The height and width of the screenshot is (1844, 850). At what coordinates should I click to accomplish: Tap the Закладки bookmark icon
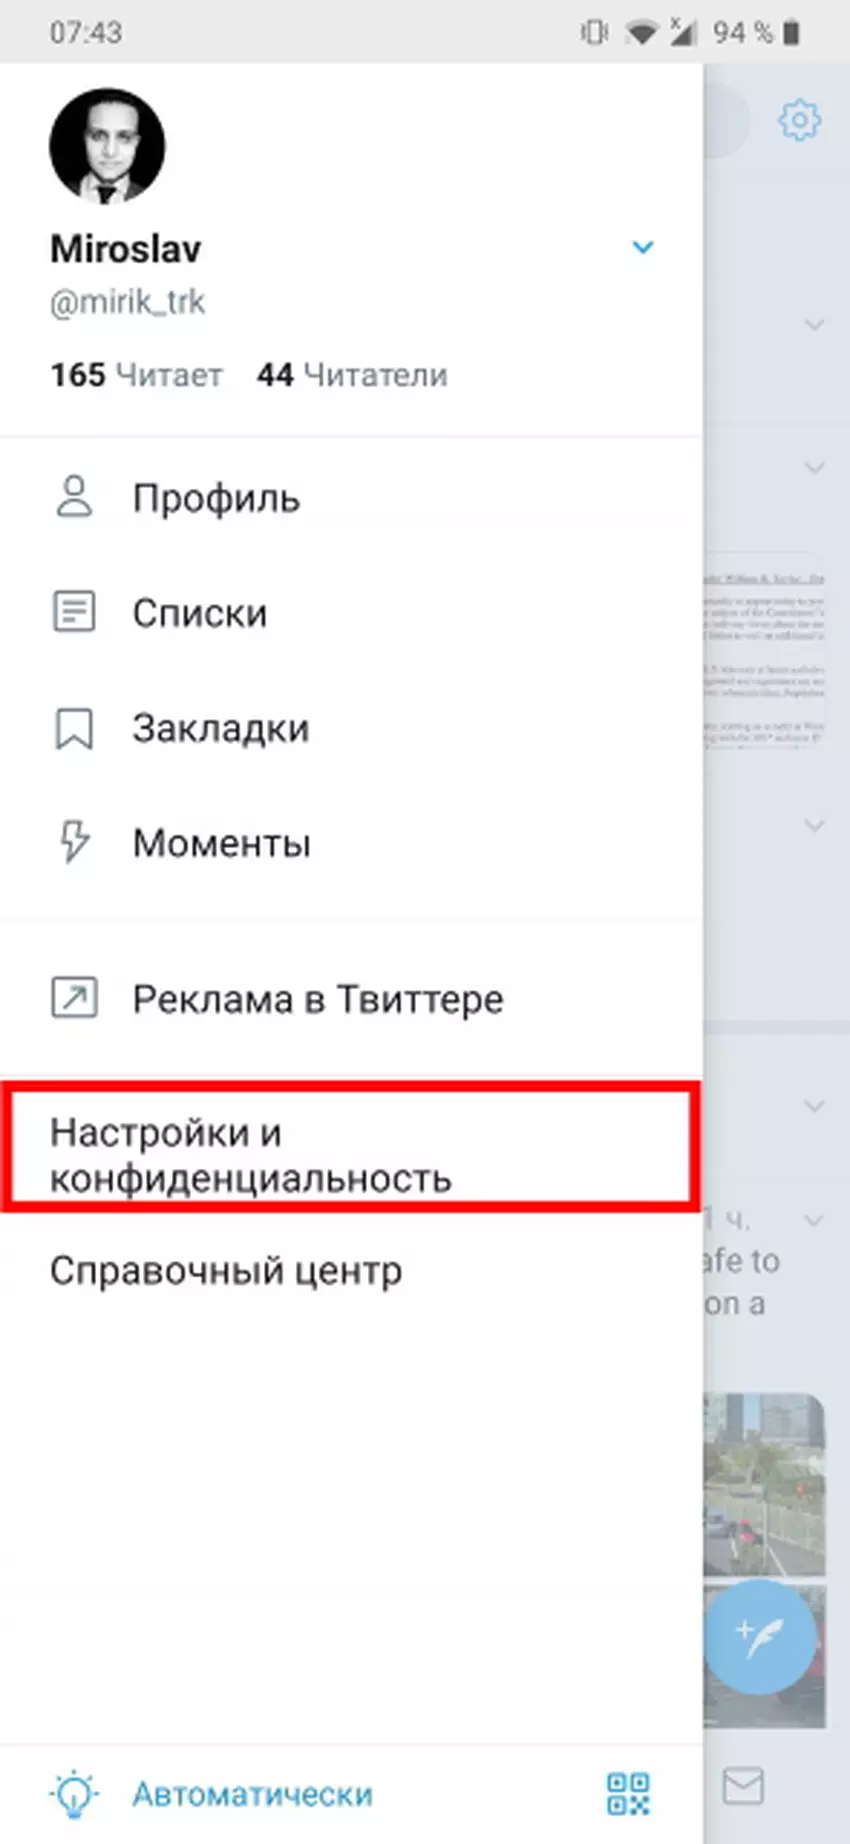74,728
